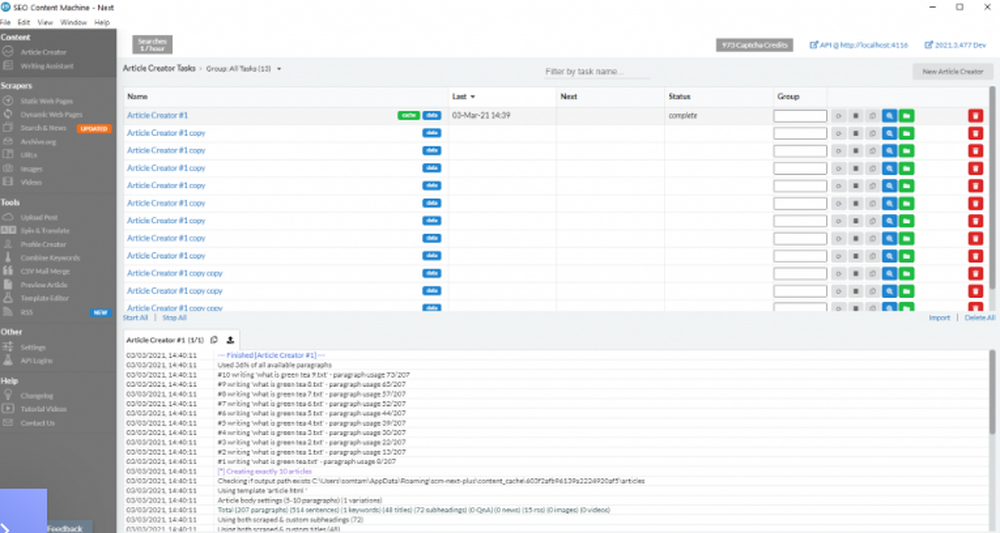Select the 'complete' status cell
The width and height of the screenshot is (1000, 533).
coord(682,115)
